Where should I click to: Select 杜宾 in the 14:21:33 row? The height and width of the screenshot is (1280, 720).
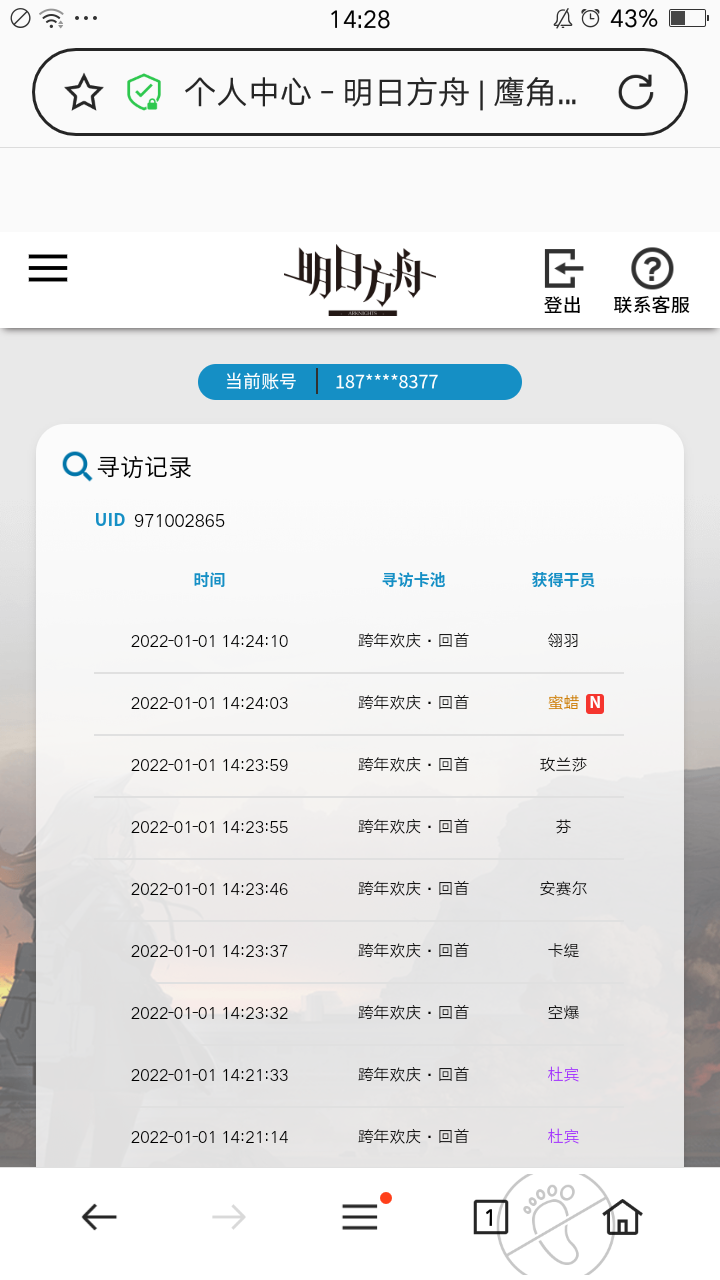(563, 1075)
